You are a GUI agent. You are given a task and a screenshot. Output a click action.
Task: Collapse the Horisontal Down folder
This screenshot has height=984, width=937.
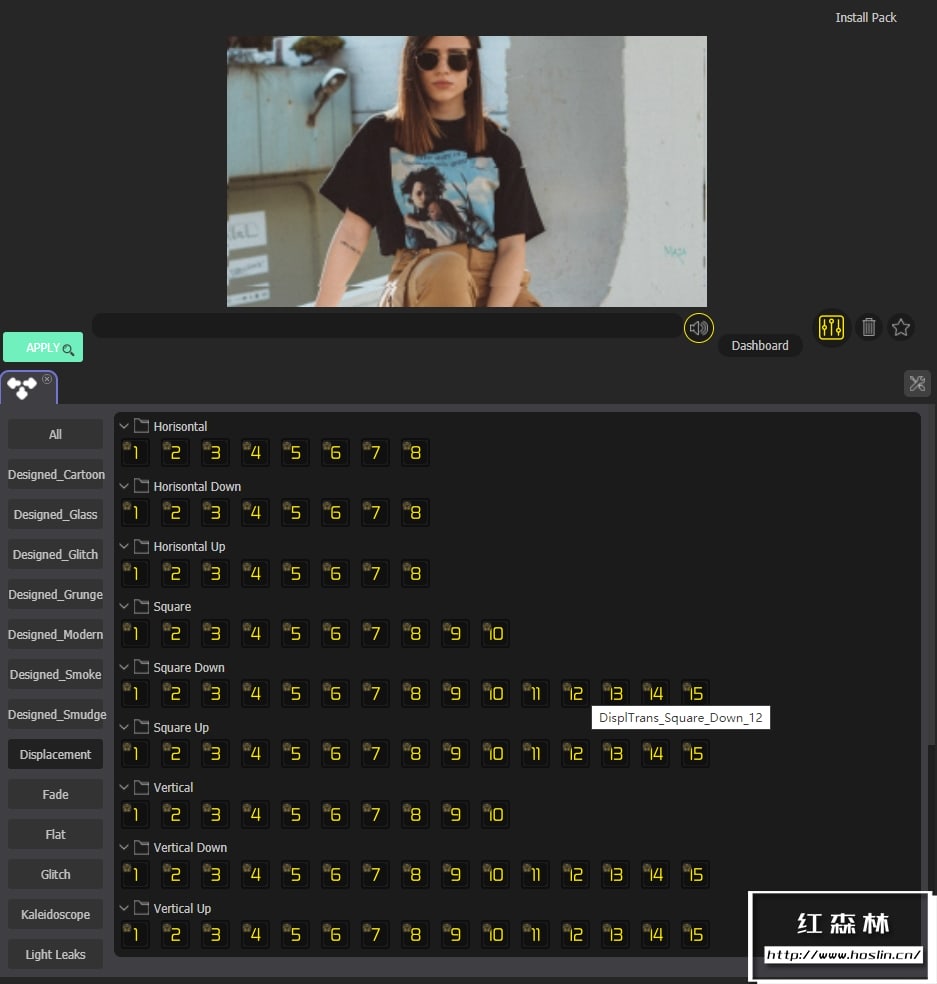click(x=124, y=486)
